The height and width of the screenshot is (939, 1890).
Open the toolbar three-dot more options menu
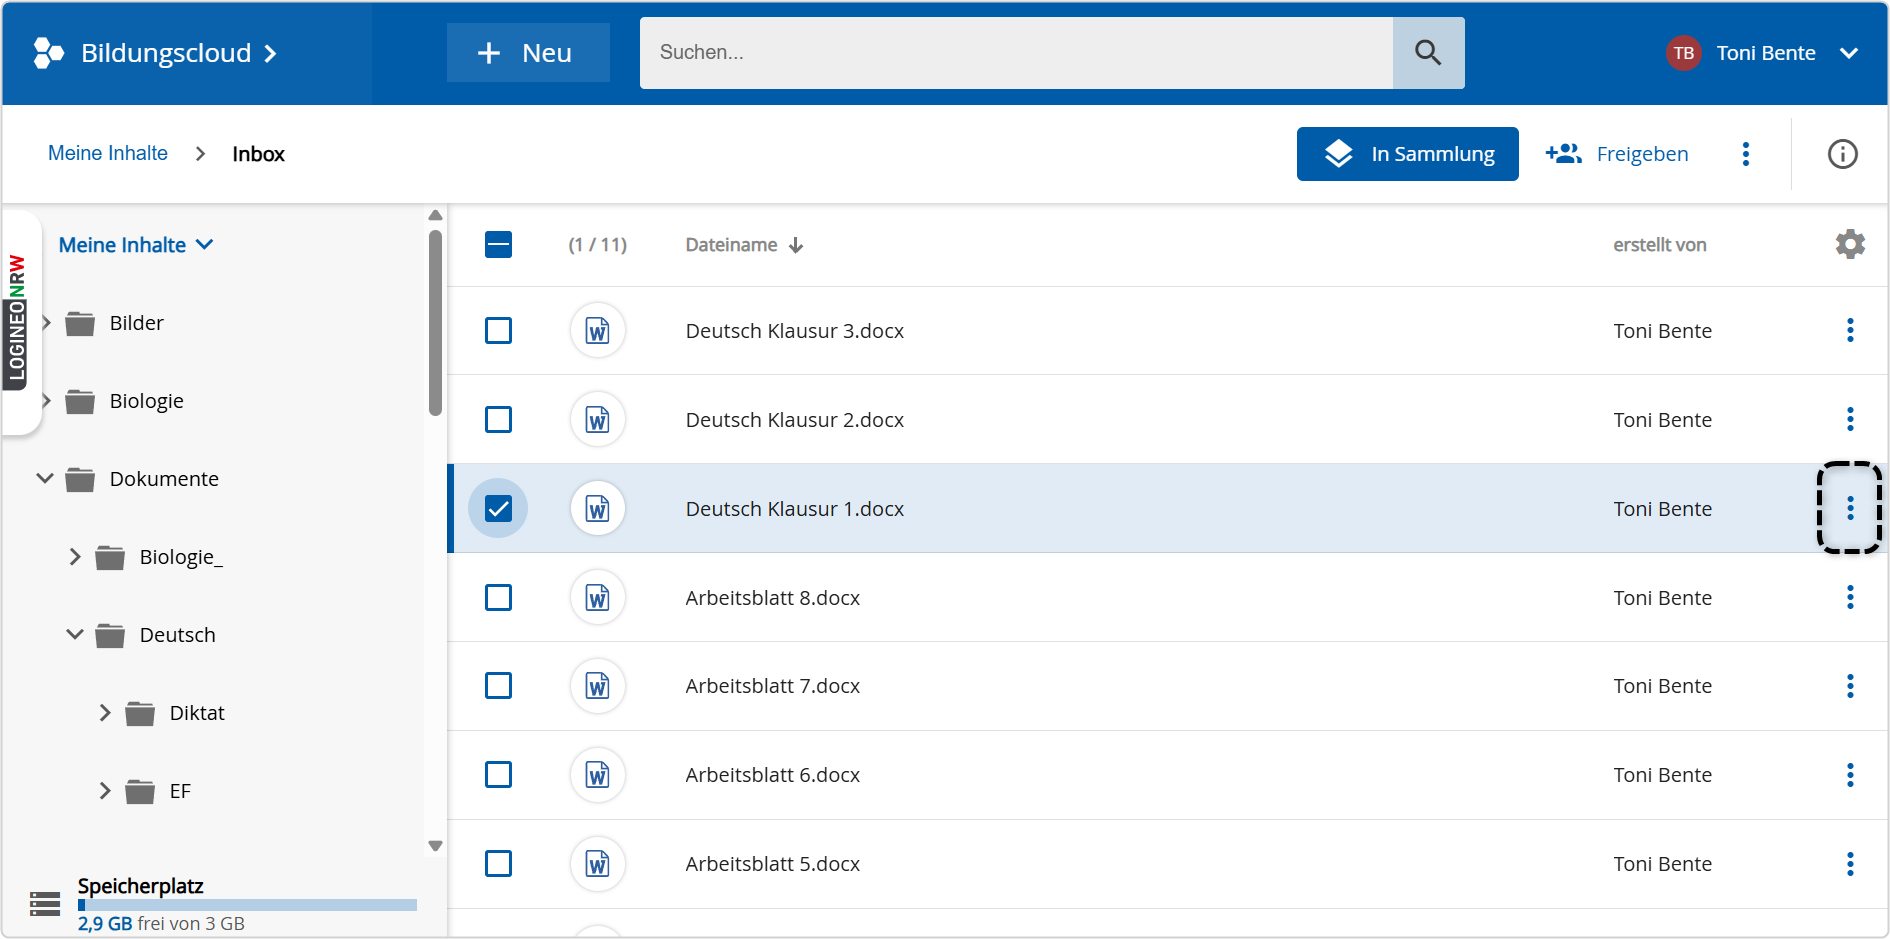pos(1746,154)
